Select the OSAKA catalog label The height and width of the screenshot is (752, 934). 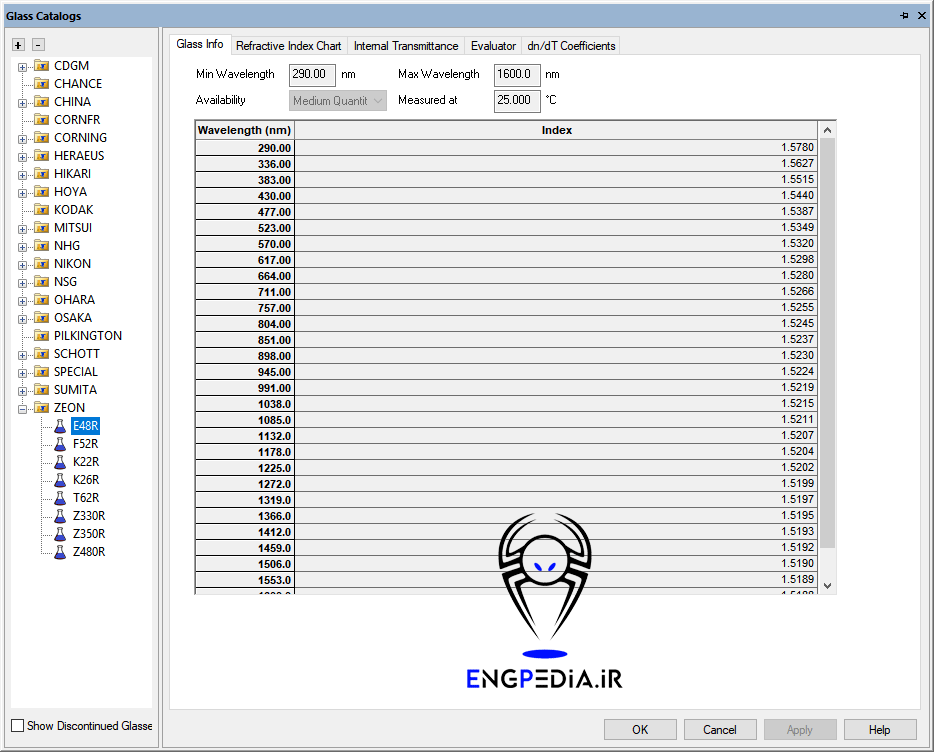[x=73, y=318]
